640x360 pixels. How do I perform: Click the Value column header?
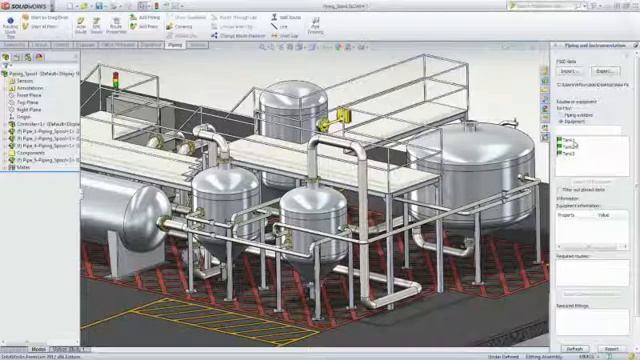coord(604,215)
